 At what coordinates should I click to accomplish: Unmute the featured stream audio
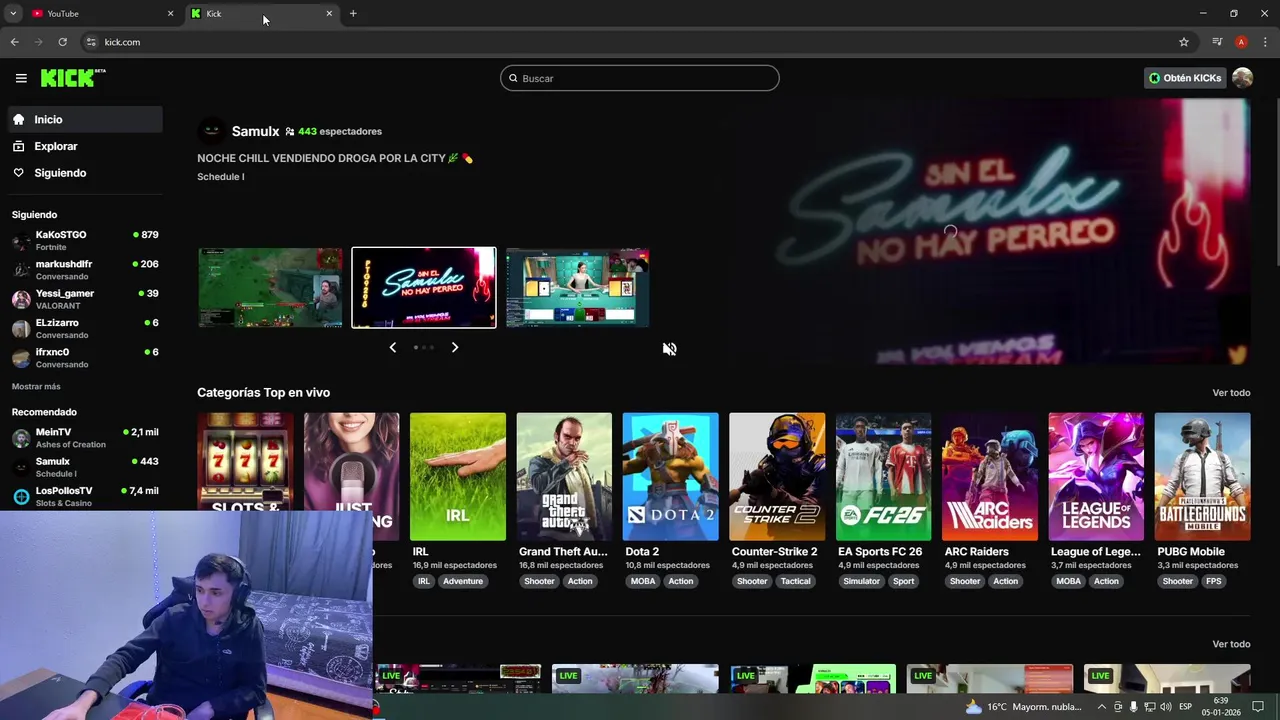coord(669,349)
